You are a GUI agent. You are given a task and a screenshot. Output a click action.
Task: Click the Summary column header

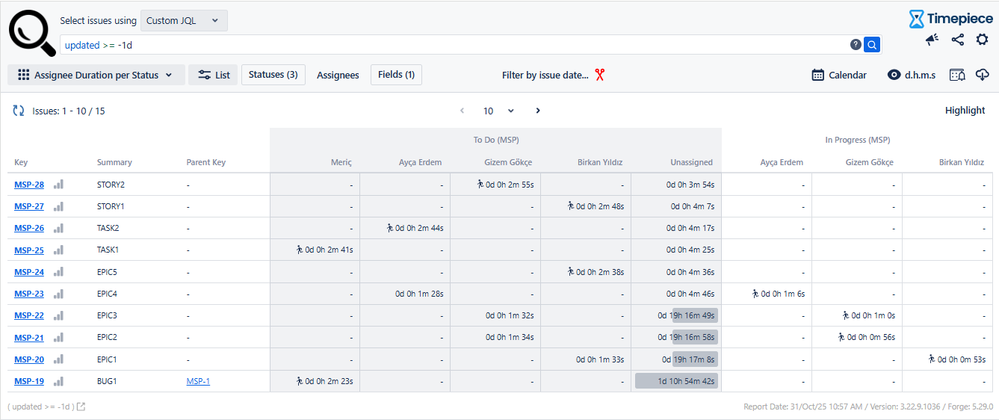[114, 163]
